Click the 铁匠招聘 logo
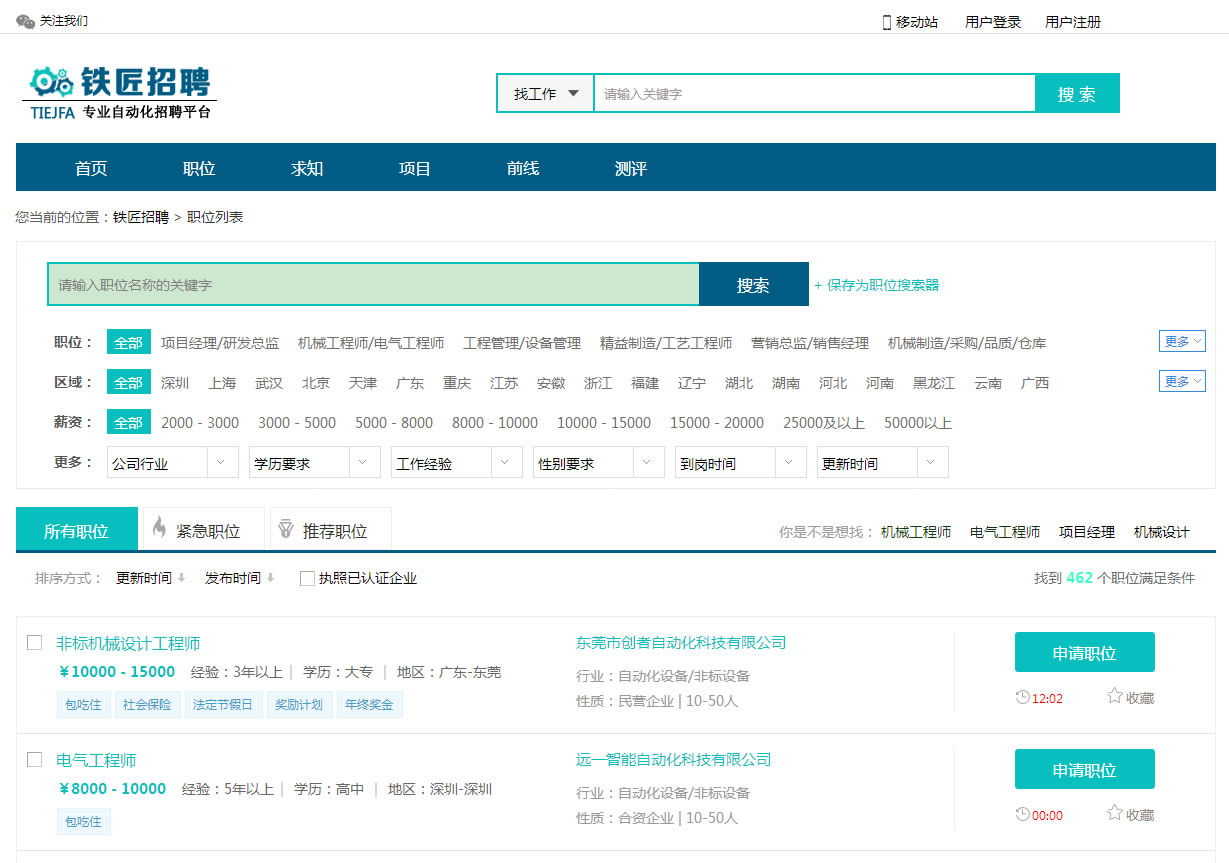The image size is (1229, 863). click(x=120, y=92)
